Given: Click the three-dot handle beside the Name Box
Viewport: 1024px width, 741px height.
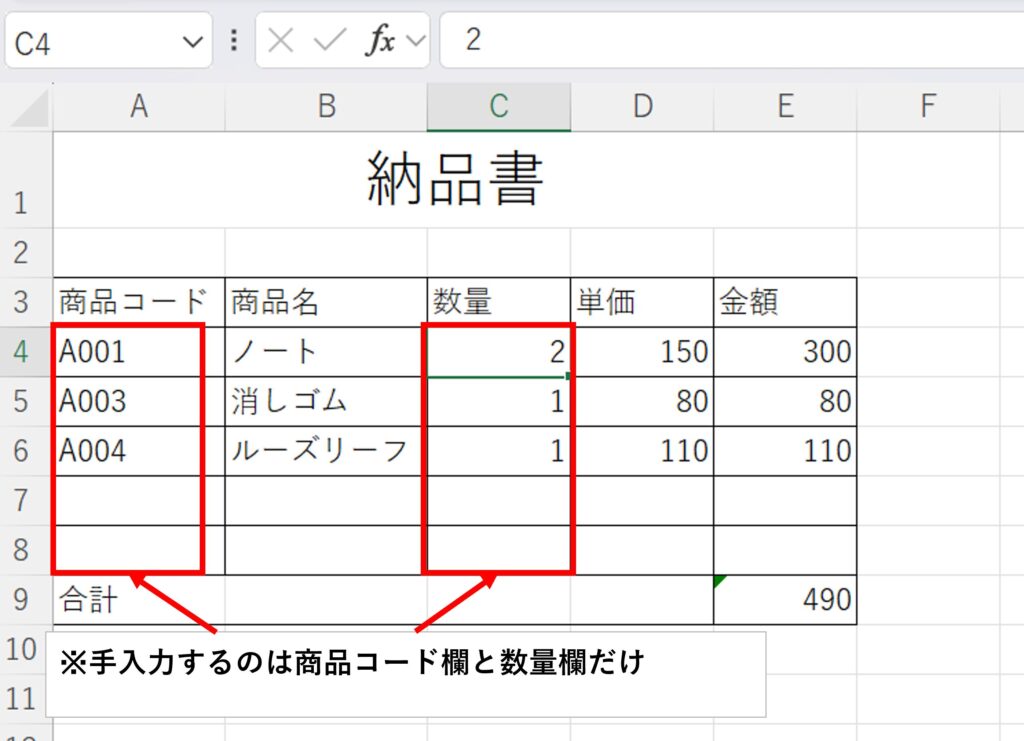Looking at the screenshot, I should 234,40.
